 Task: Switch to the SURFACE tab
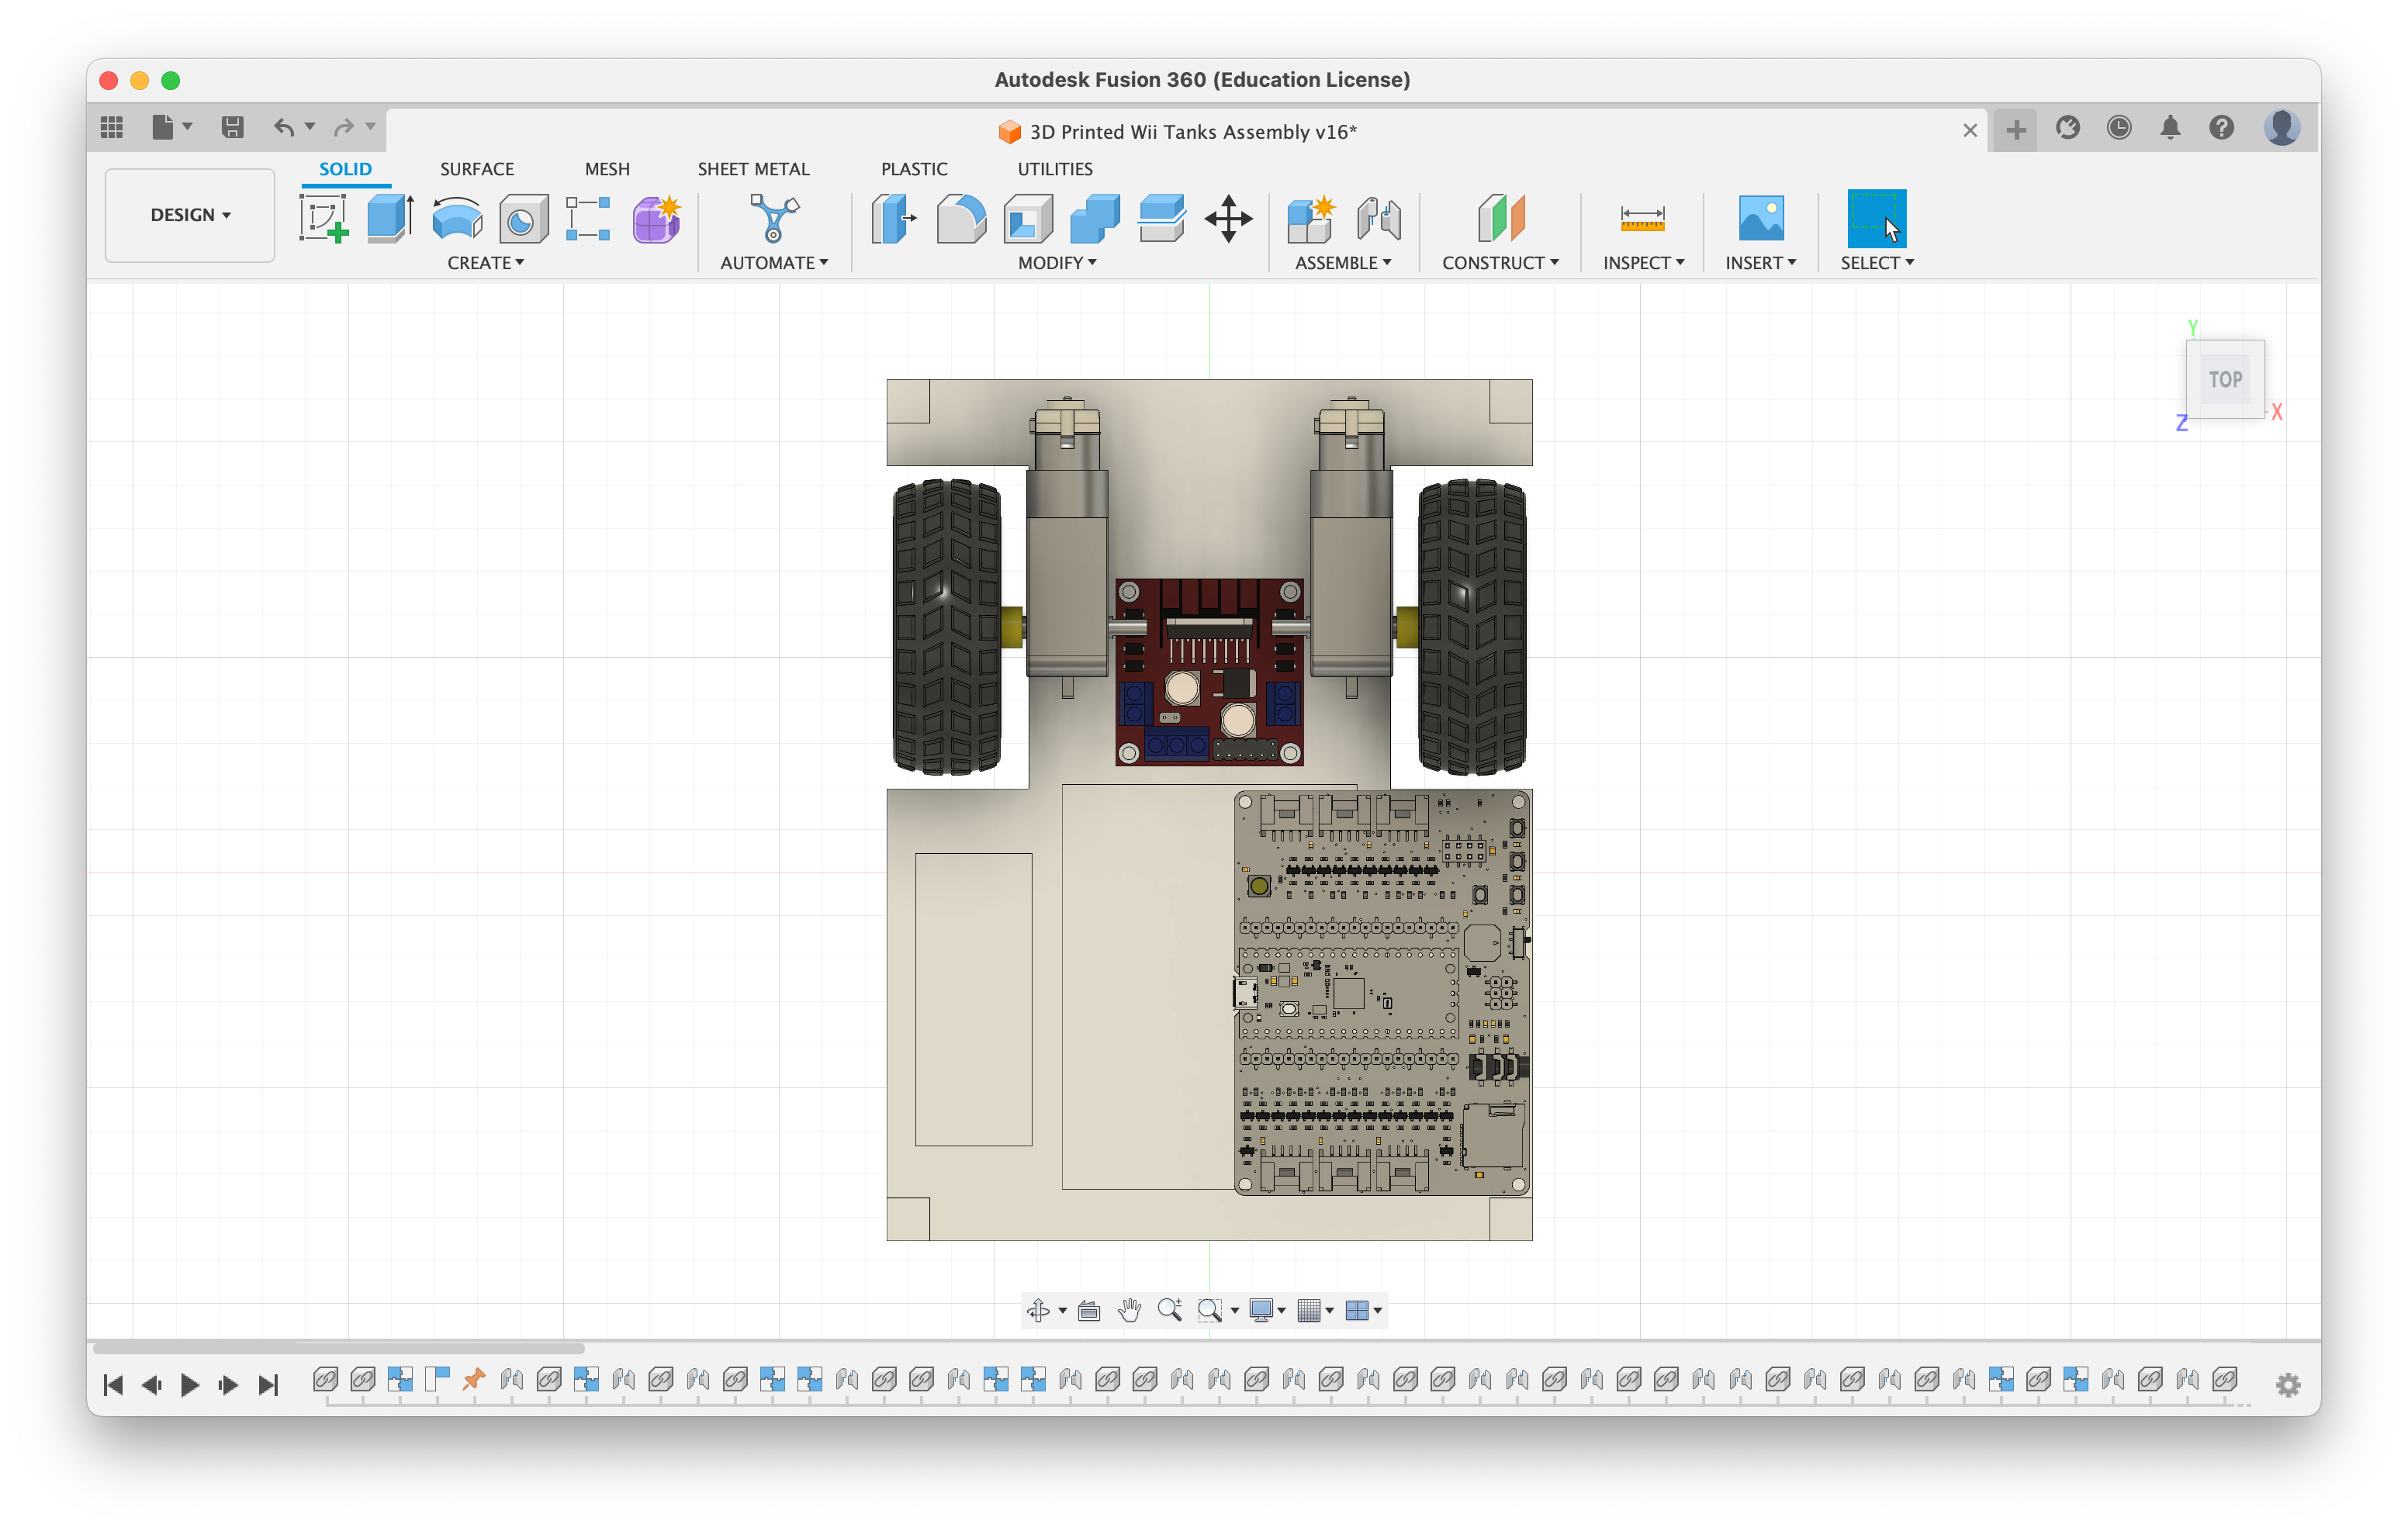476,168
